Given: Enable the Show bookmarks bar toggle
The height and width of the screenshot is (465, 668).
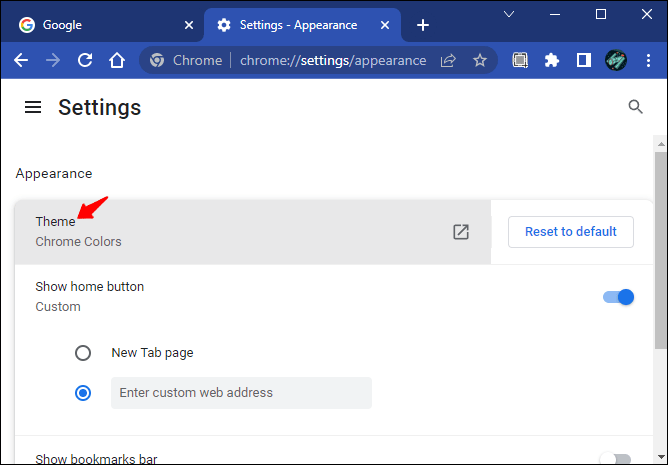Looking at the screenshot, I should [x=615, y=459].
